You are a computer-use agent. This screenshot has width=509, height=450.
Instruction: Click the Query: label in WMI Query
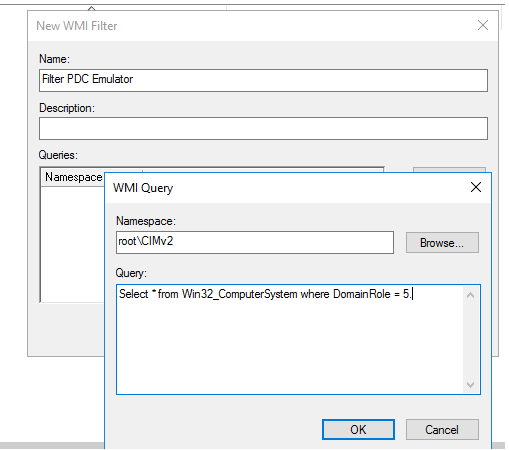(x=131, y=273)
